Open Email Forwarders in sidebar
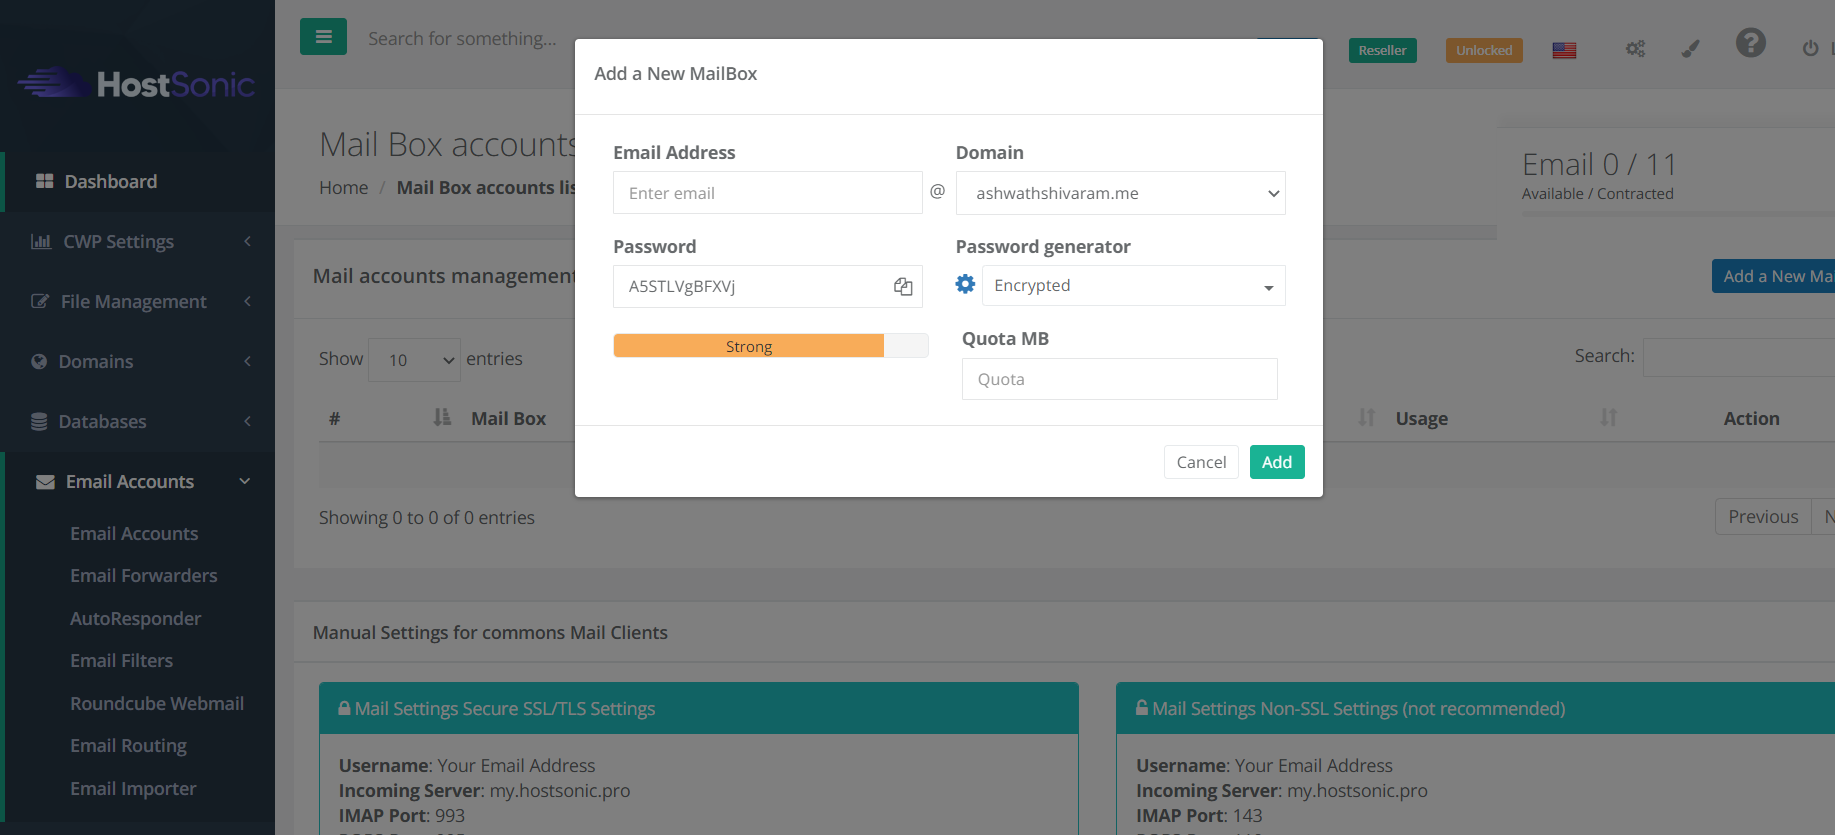 coord(143,576)
